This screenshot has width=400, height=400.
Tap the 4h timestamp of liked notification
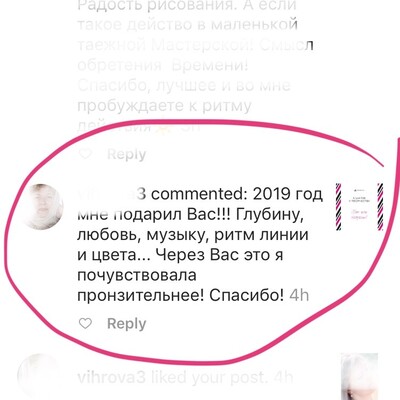coord(283,377)
